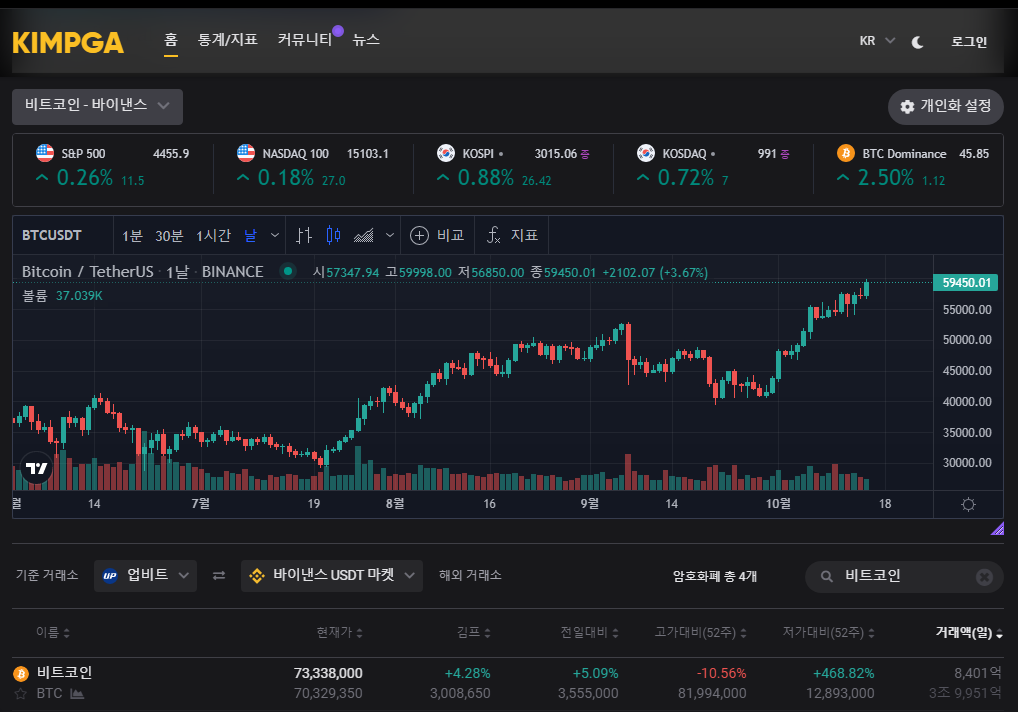Select the 홈 tab

coord(171,40)
